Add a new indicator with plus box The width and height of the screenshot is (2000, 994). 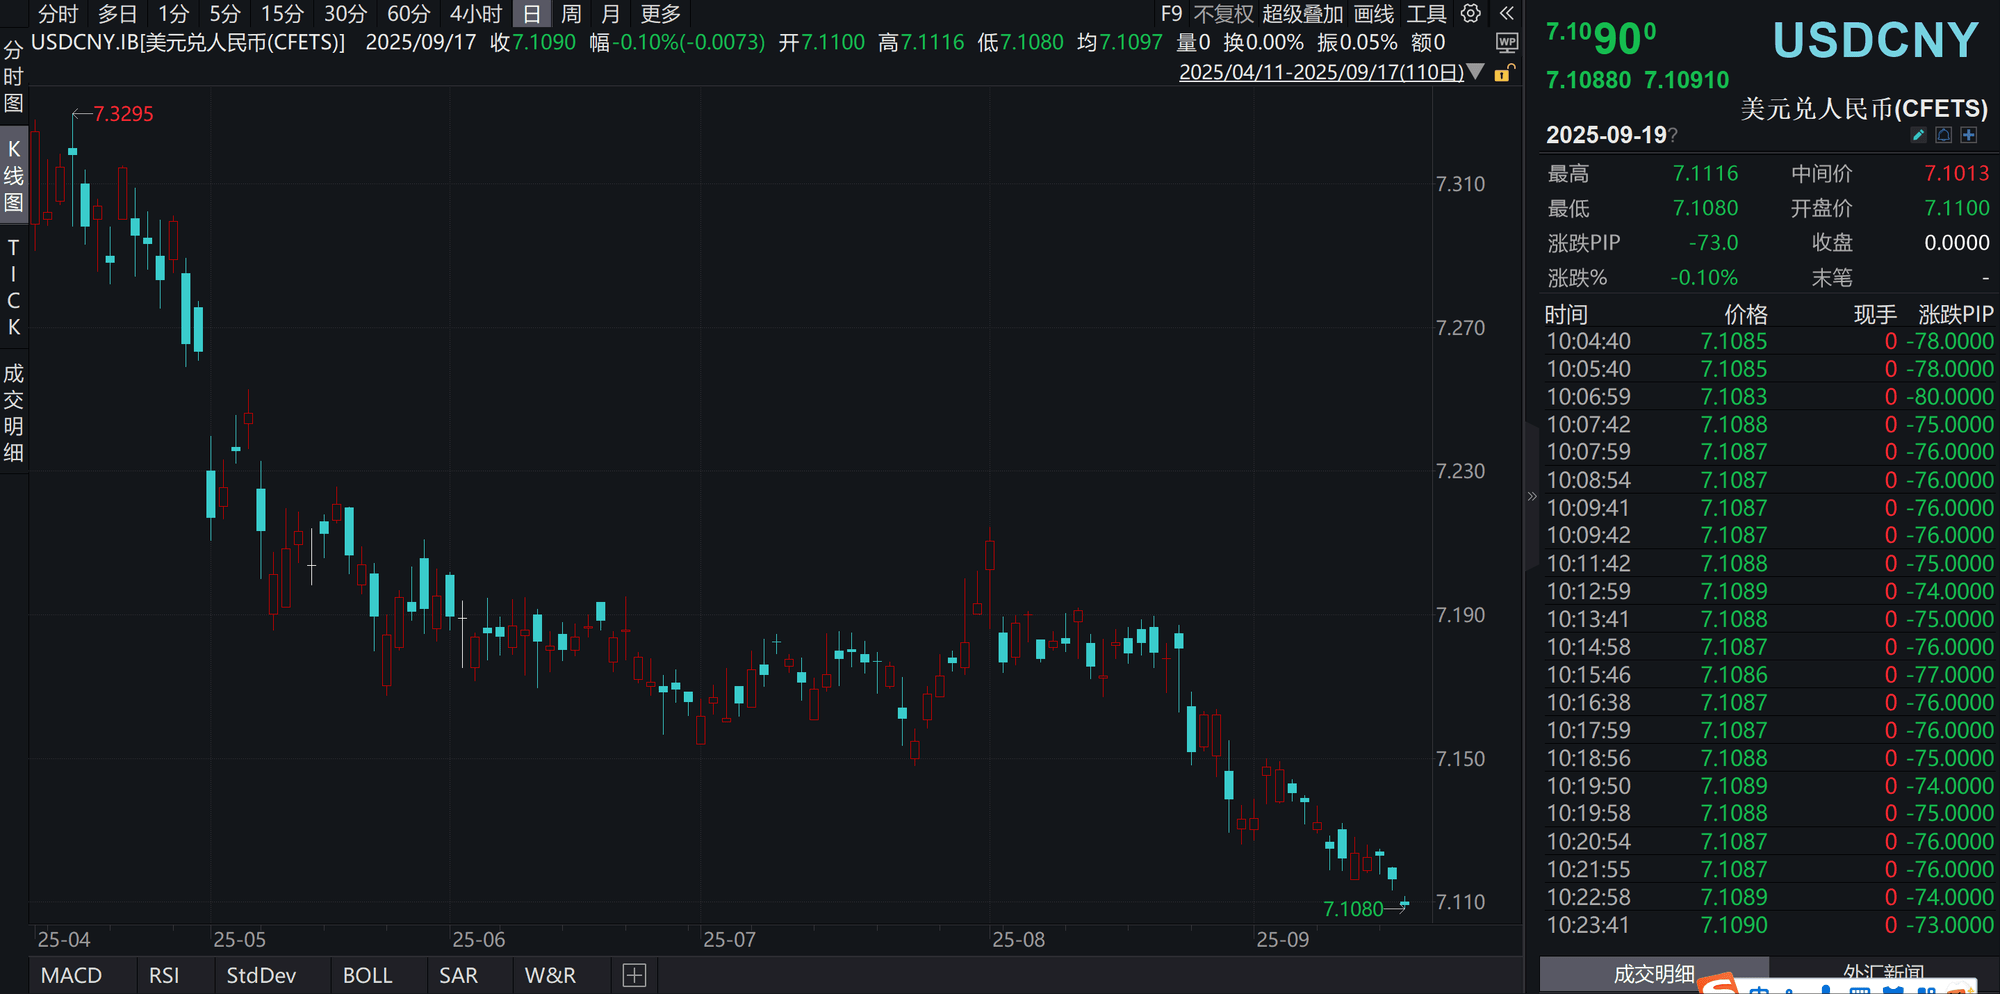pyautogui.click(x=634, y=975)
